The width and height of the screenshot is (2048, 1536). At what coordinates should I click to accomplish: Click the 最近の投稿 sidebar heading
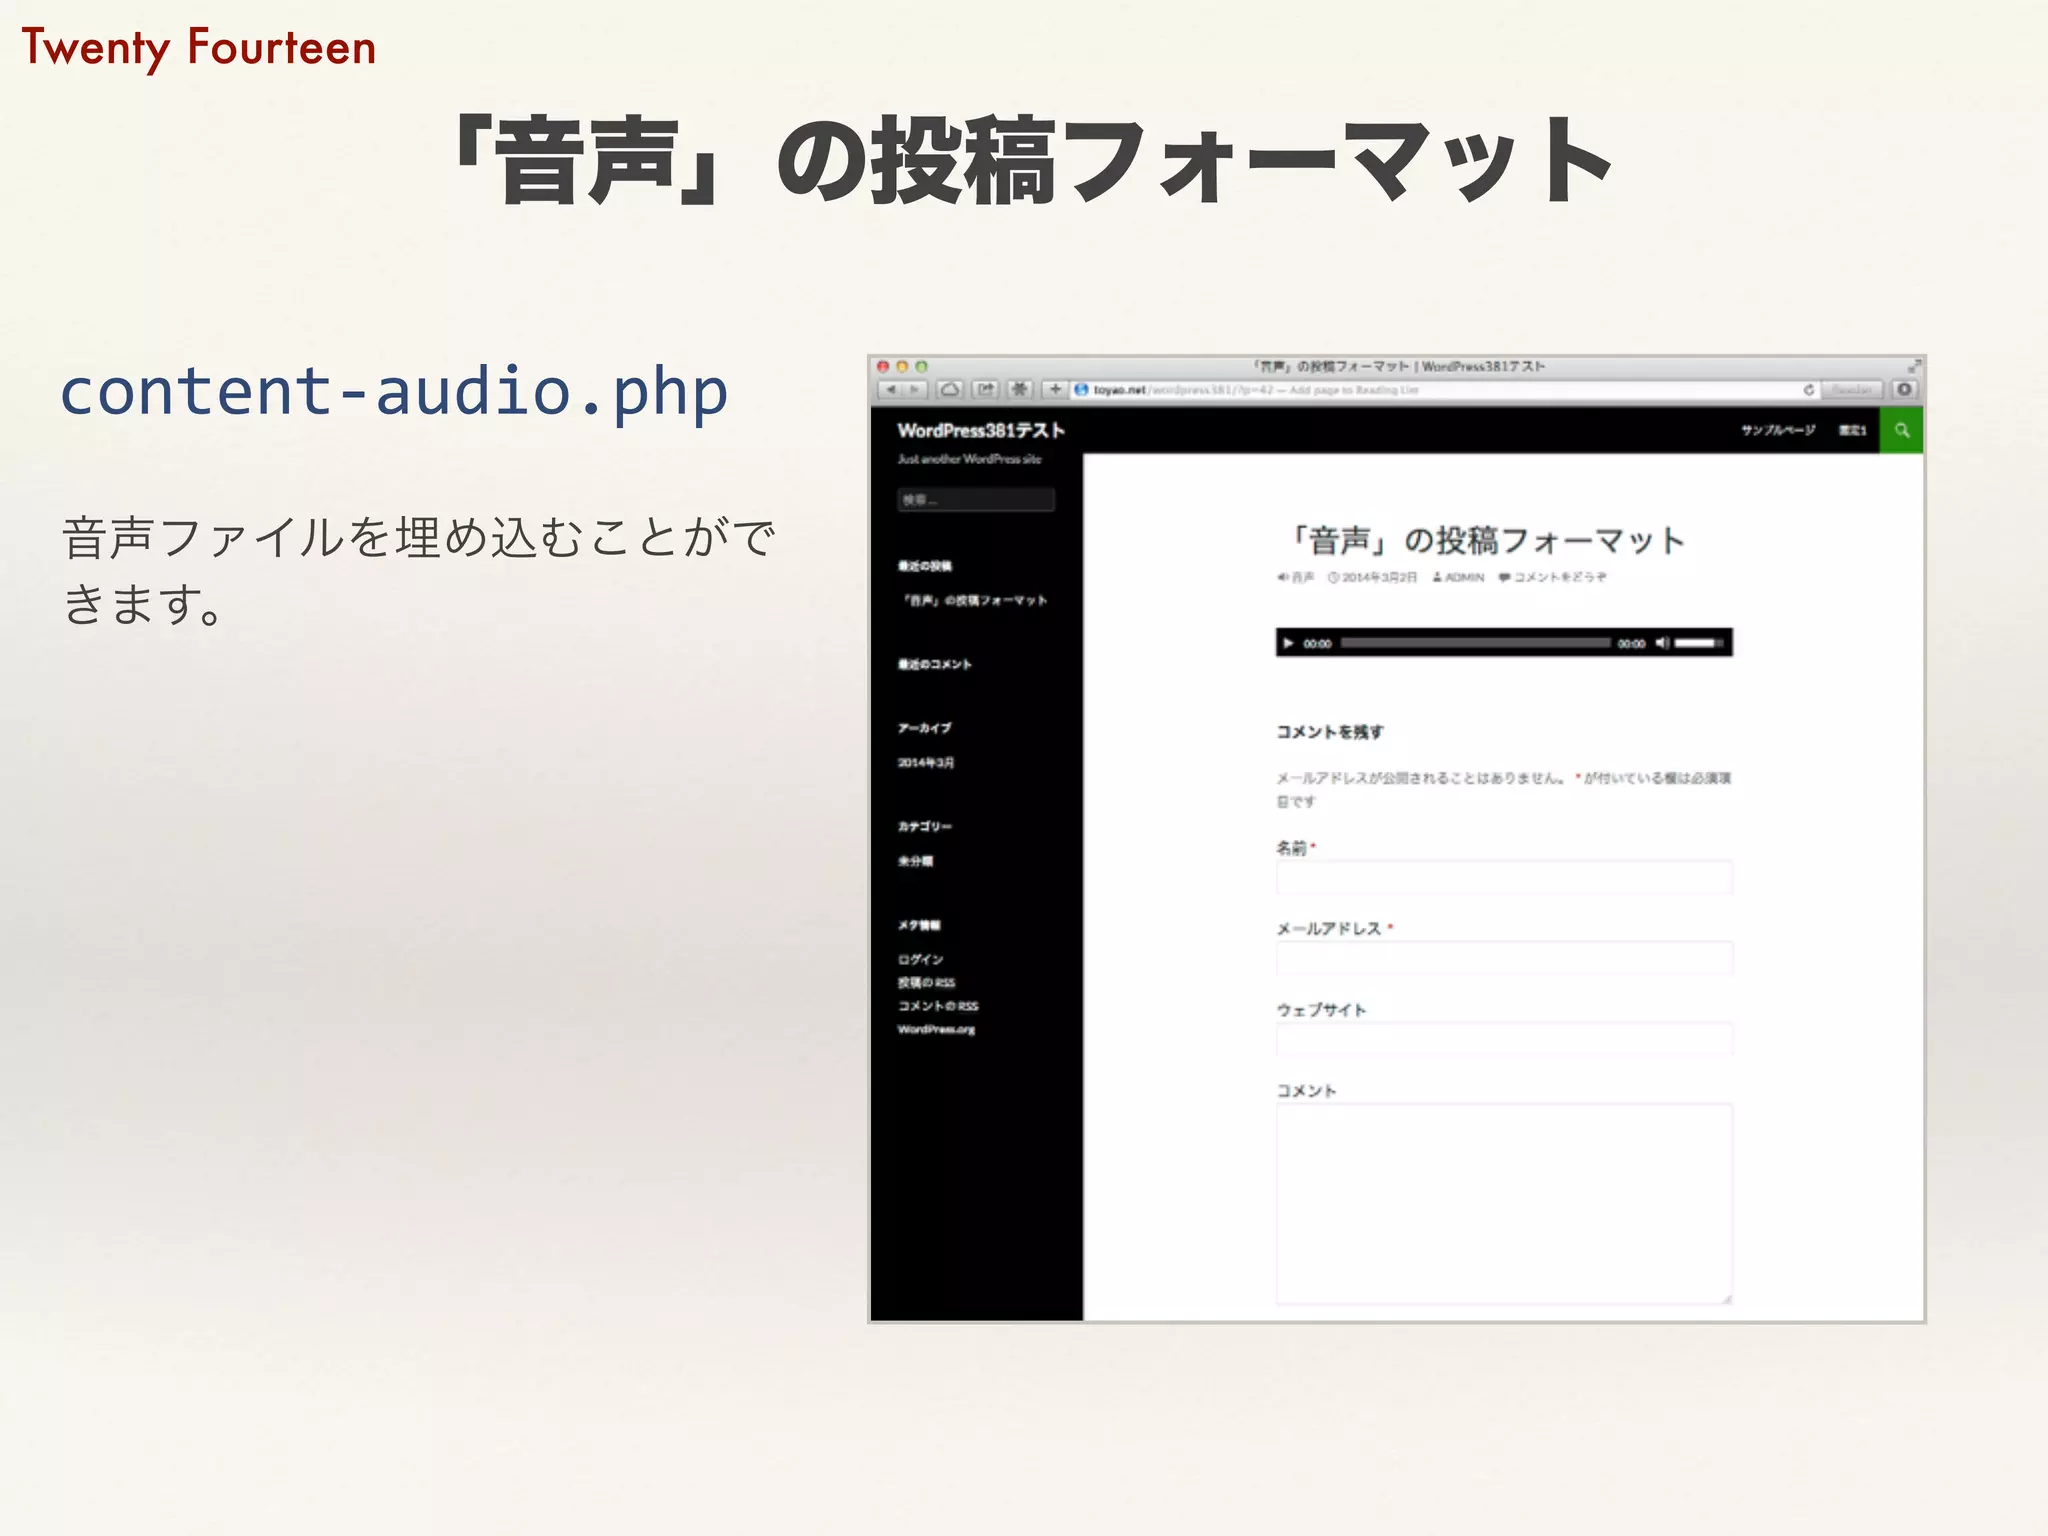point(924,567)
